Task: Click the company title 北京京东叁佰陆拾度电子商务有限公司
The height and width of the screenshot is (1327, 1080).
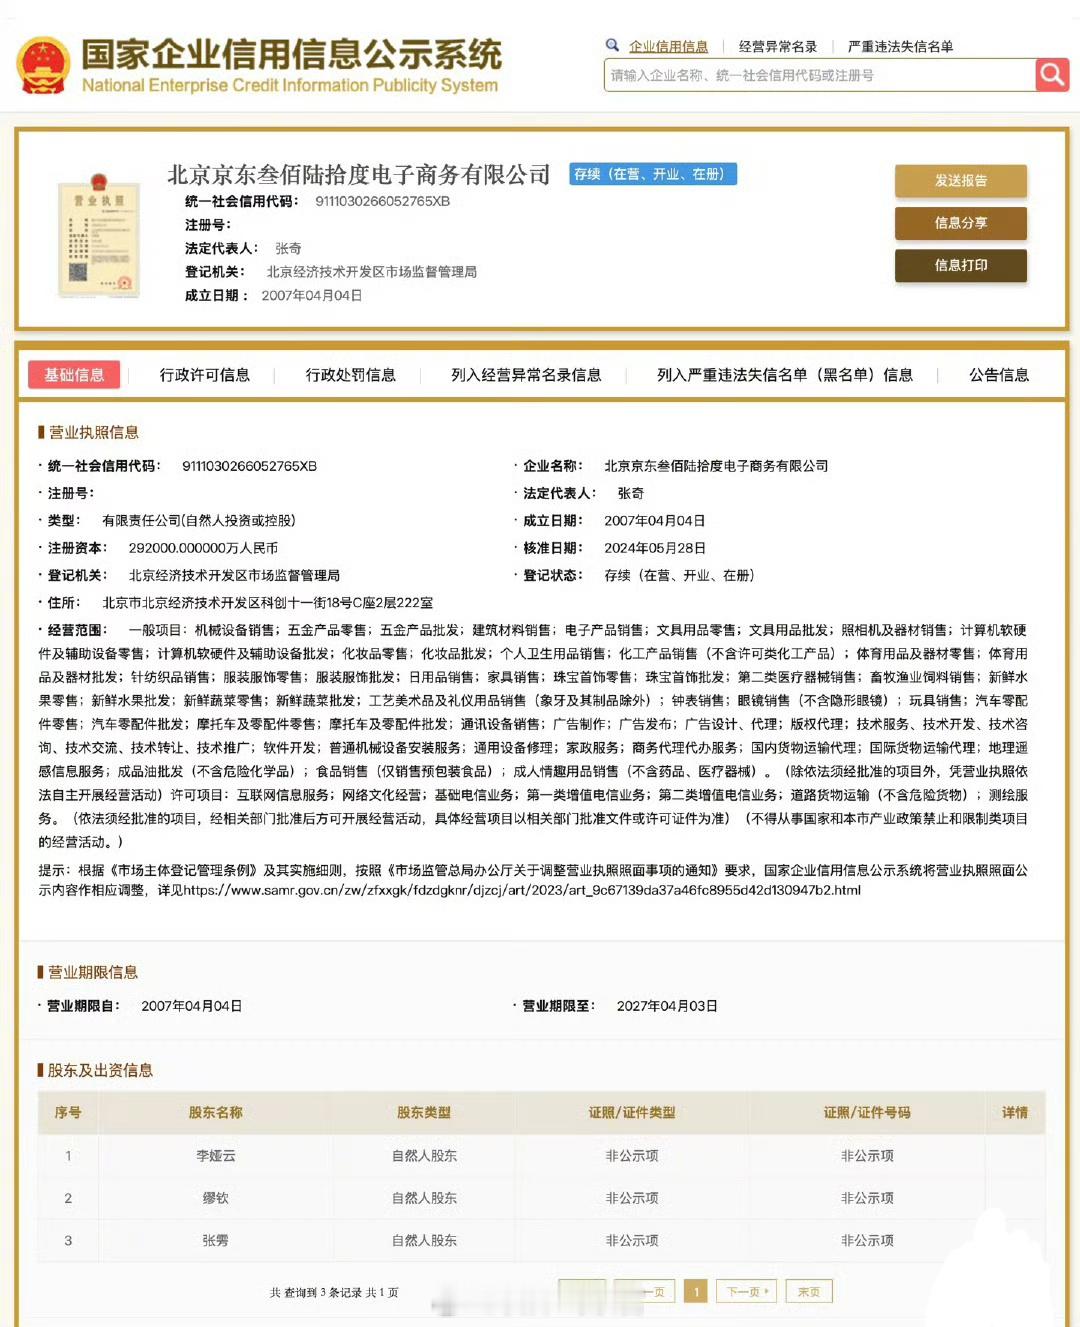Action: tap(359, 175)
